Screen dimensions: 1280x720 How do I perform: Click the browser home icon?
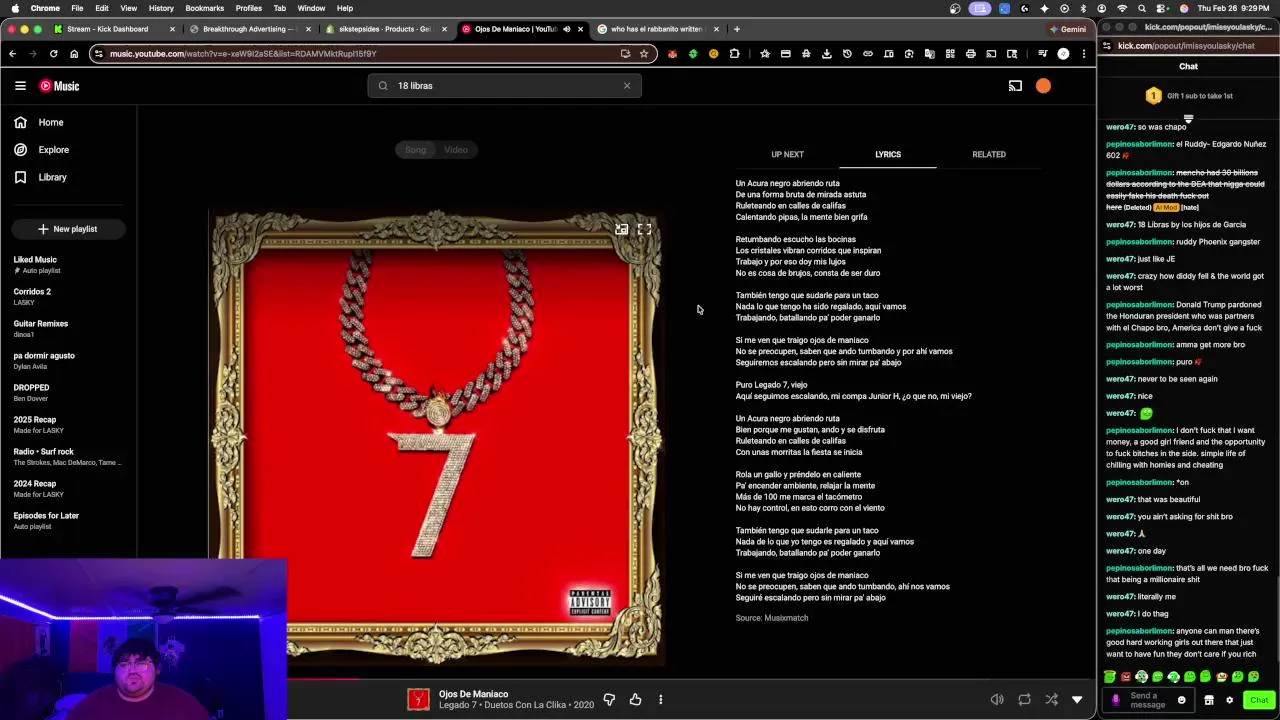coord(74,54)
